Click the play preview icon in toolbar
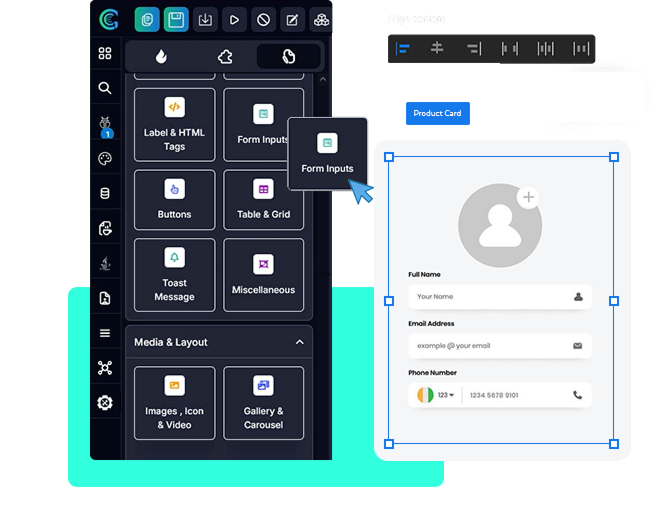The width and height of the screenshot is (663, 522). (x=234, y=19)
